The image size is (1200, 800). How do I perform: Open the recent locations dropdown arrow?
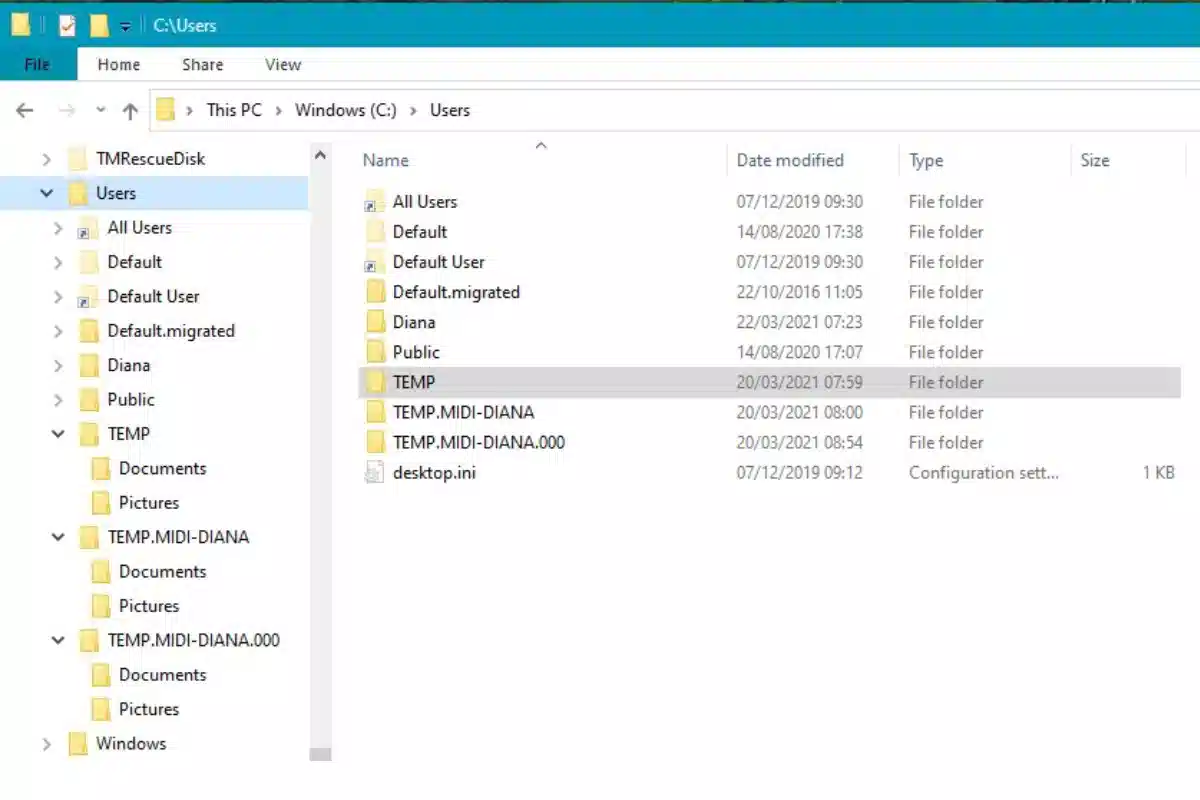pos(101,110)
